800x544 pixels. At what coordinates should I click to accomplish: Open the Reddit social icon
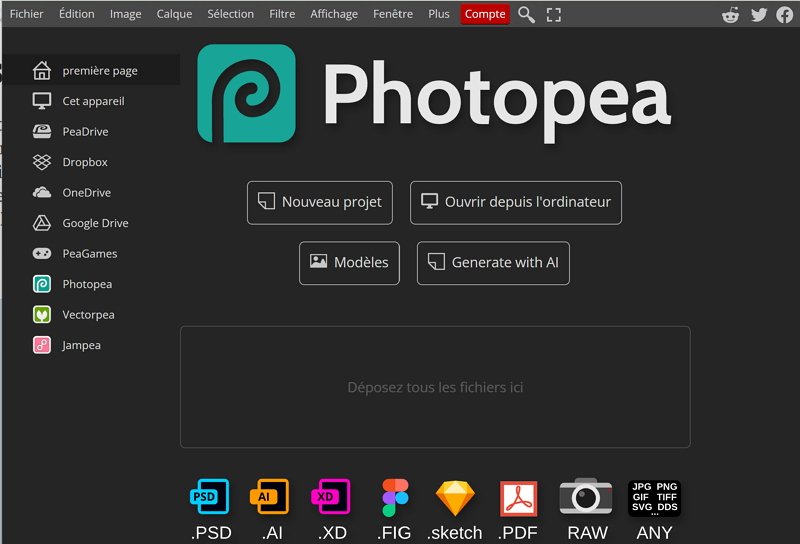coord(732,14)
